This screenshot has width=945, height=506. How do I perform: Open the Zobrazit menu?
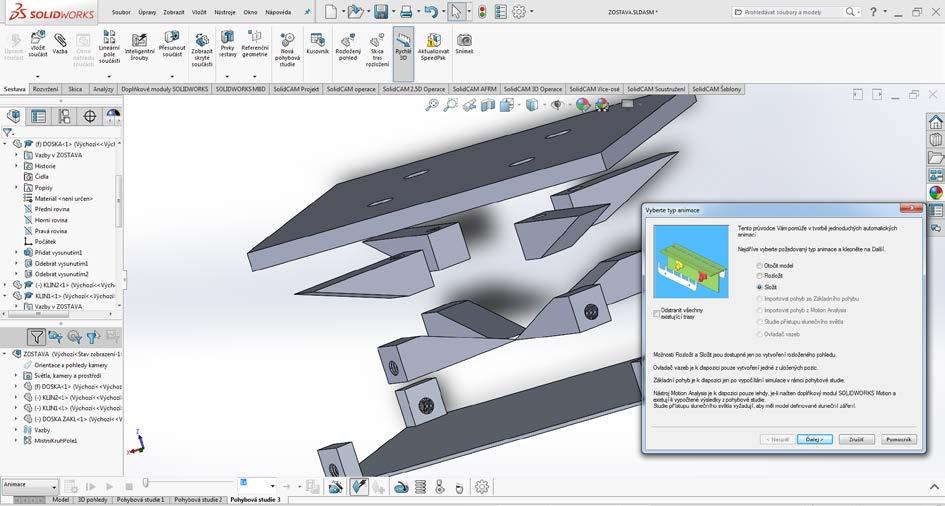(x=174, y=12)
